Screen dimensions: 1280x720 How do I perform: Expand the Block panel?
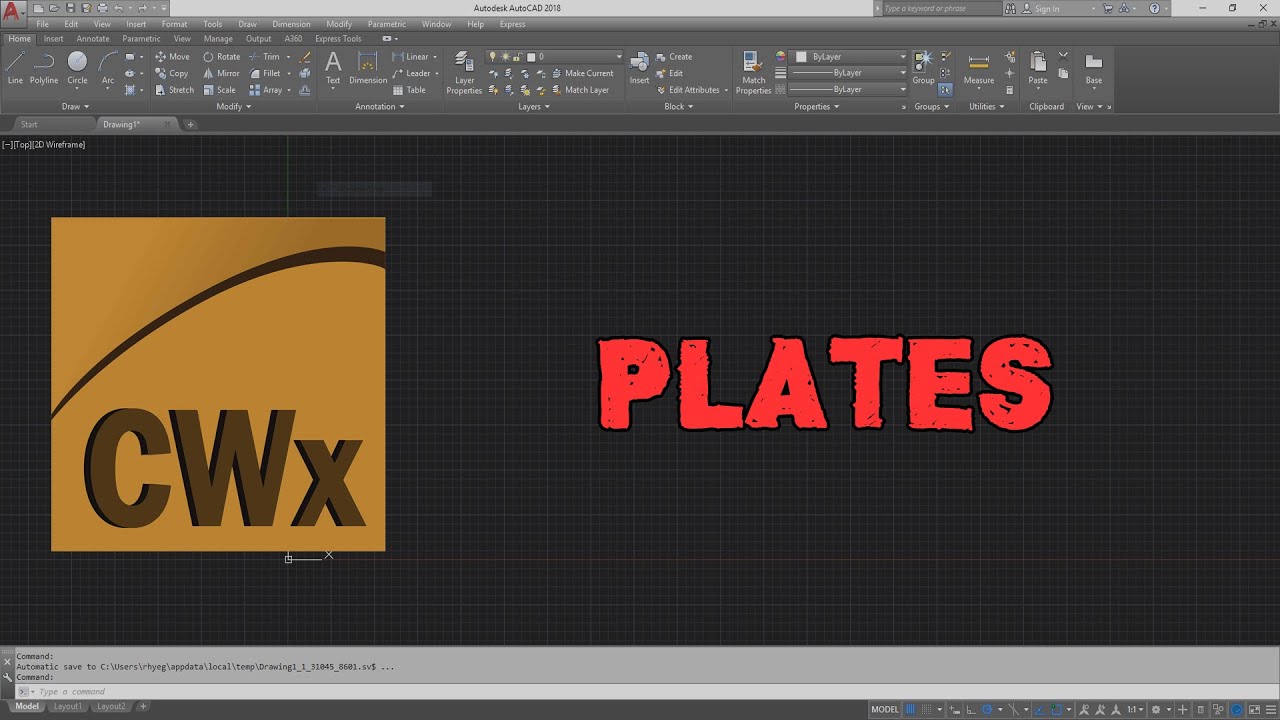click(679, 106)
